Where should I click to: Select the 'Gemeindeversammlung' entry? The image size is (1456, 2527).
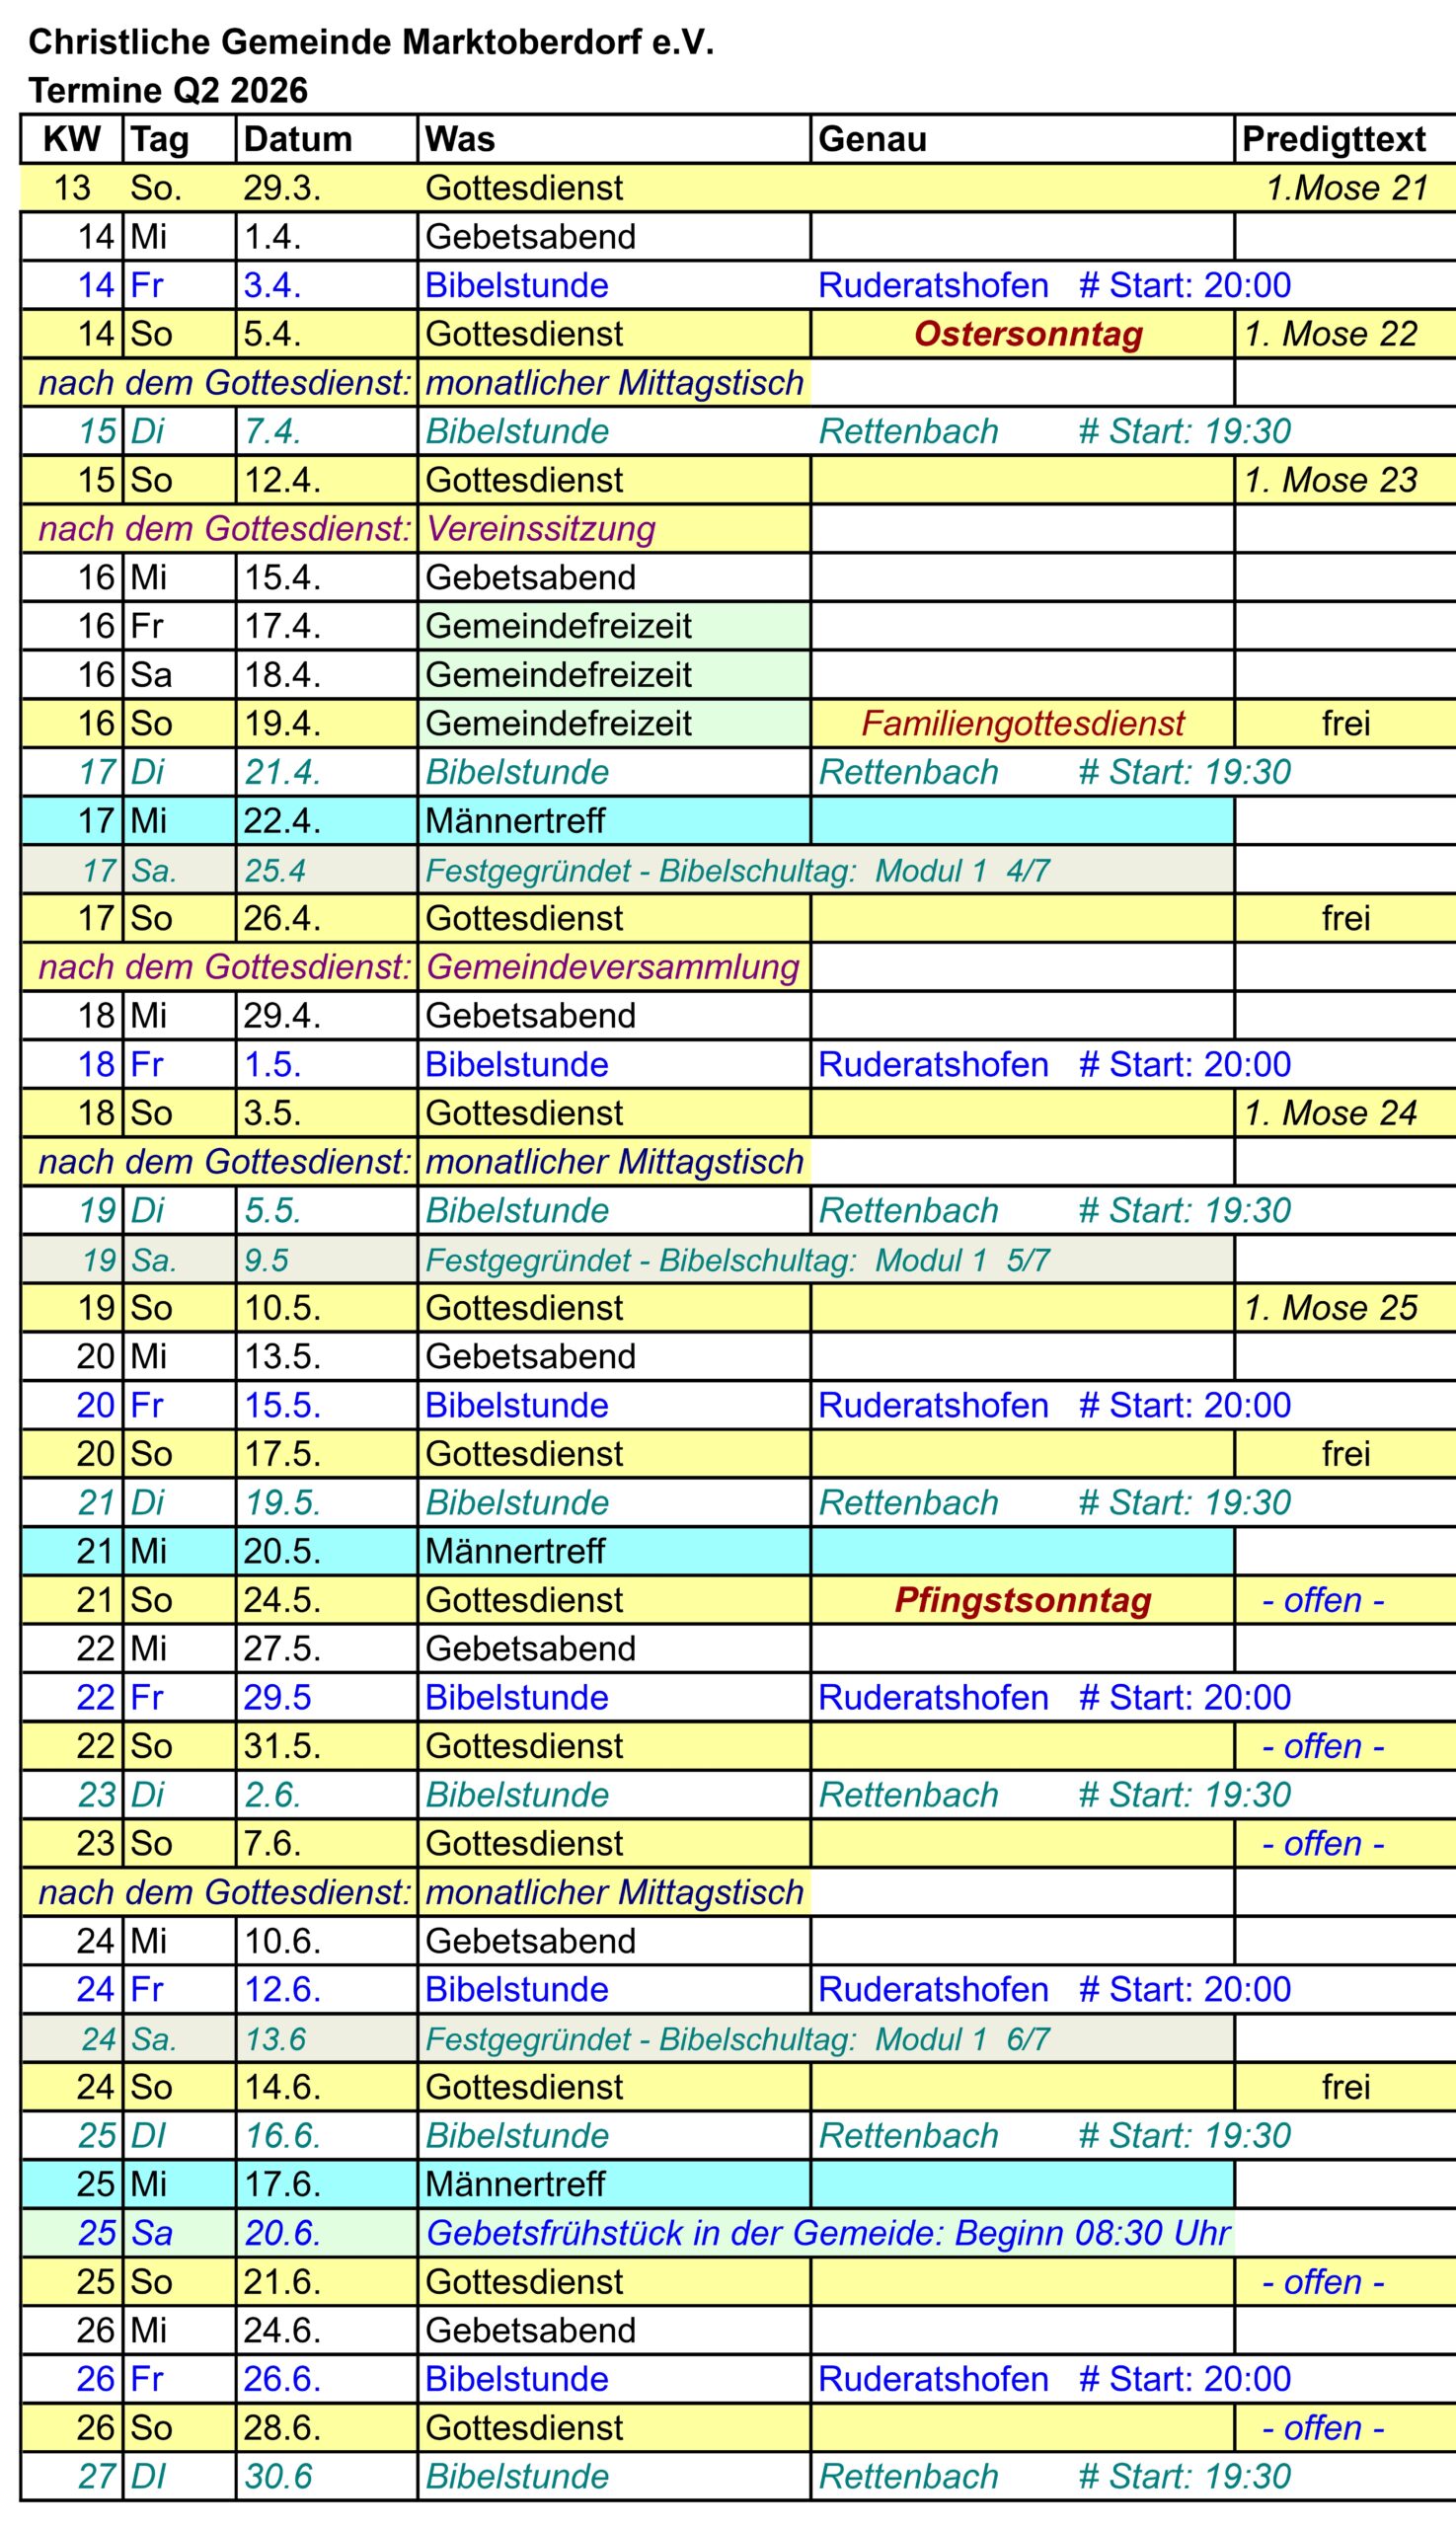(x=613, y=967)
